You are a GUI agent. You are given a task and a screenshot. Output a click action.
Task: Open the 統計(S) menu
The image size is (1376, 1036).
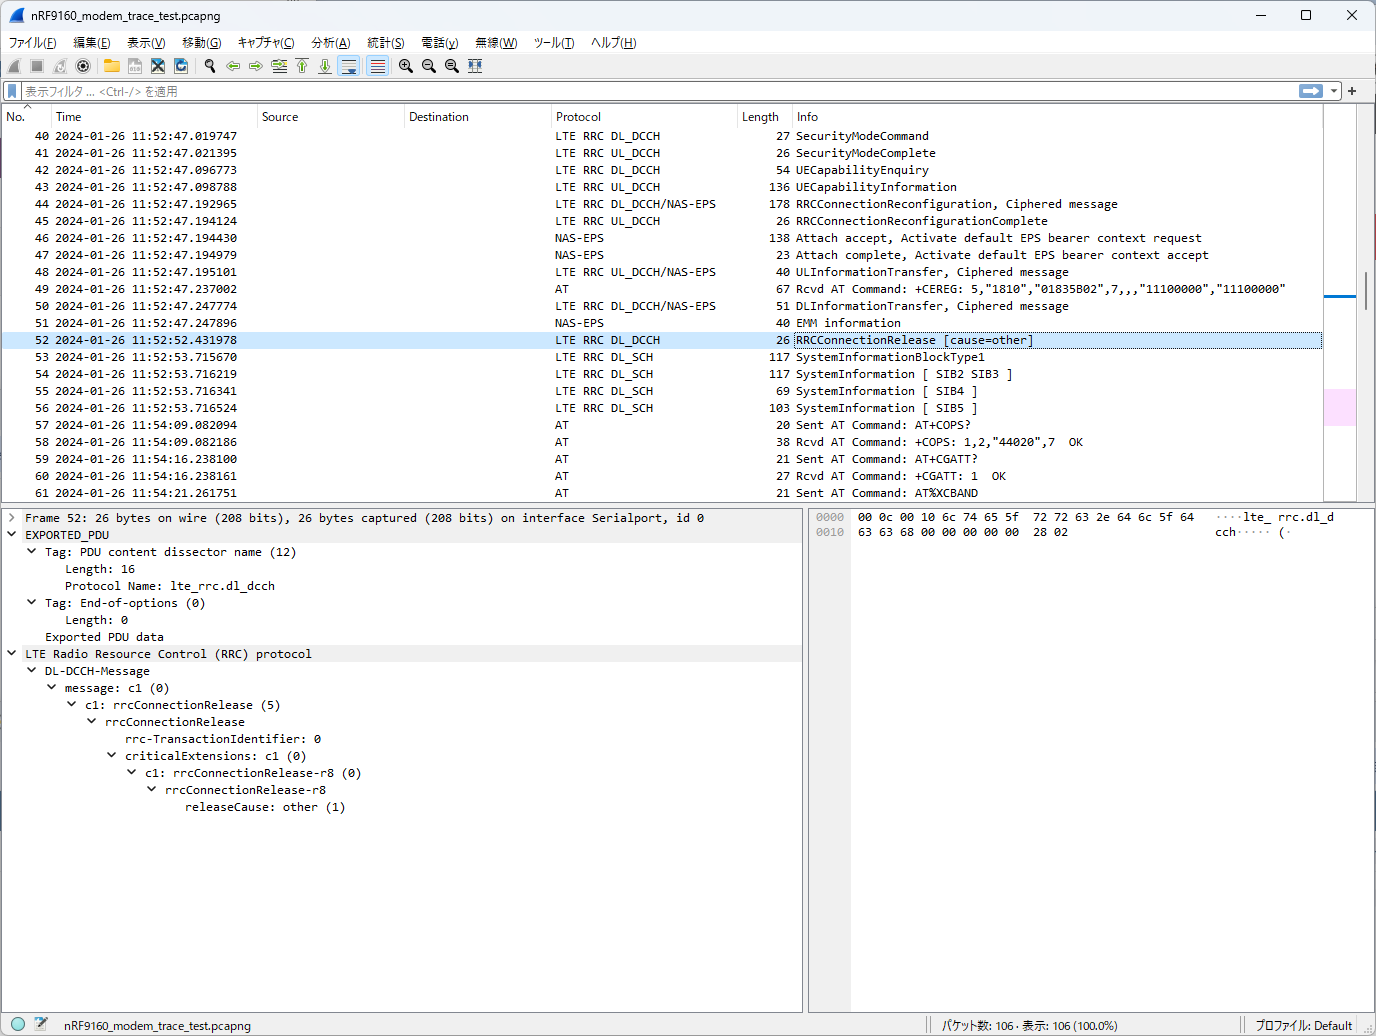click(386, 43)
